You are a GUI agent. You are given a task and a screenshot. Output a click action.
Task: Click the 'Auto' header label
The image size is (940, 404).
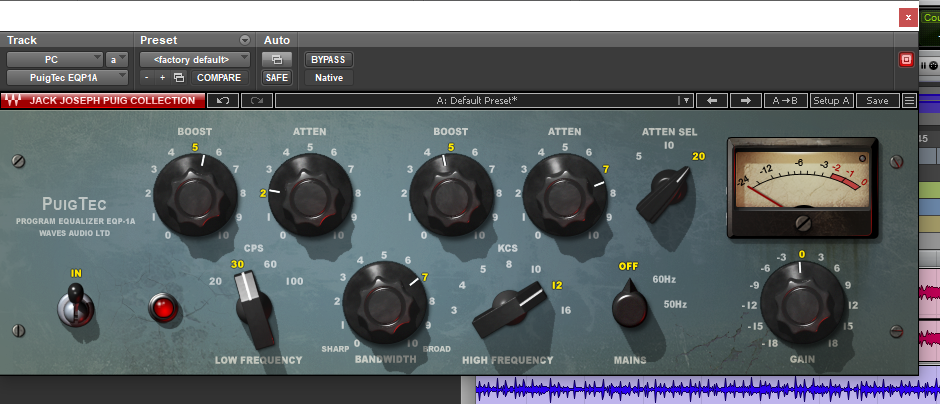[x=276, y=40]
